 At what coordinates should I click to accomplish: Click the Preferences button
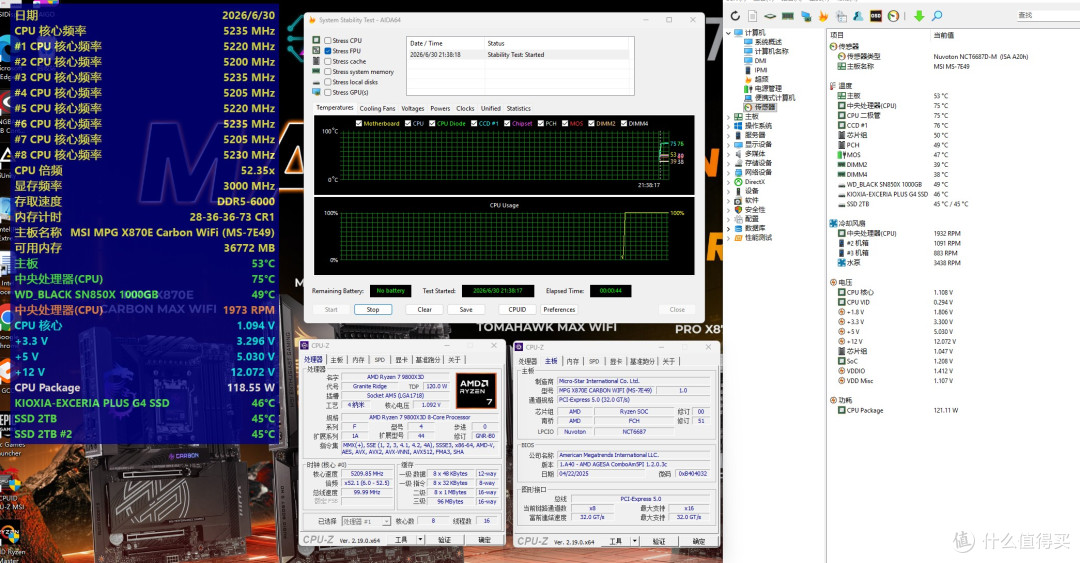tap(559, 309)
